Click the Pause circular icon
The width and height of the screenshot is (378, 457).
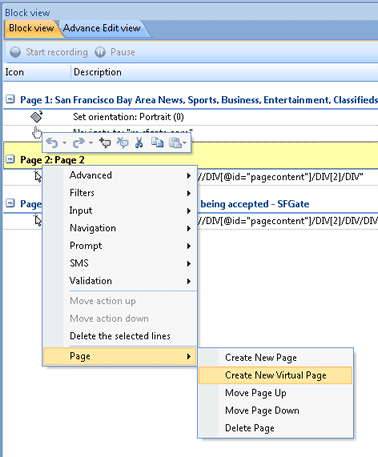tap(100, 52)
